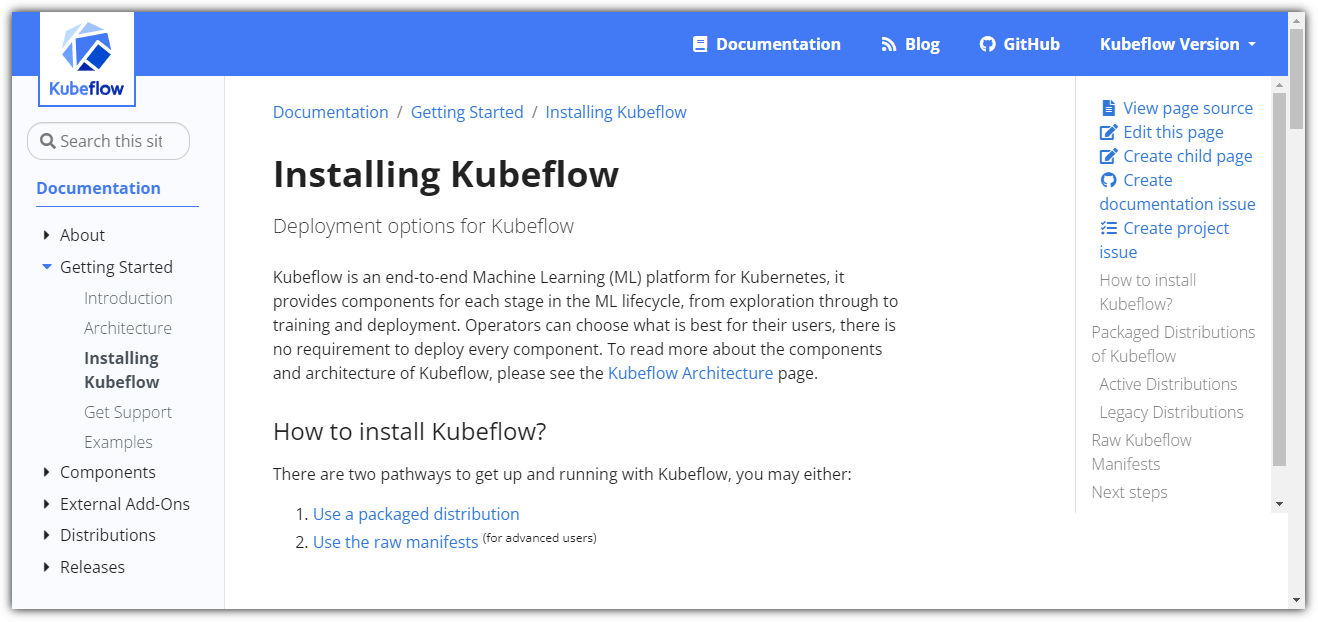This screenshot has width=1318, height=622.
Task: Go to Documentation breadcrumb
Action: [330, 112]
